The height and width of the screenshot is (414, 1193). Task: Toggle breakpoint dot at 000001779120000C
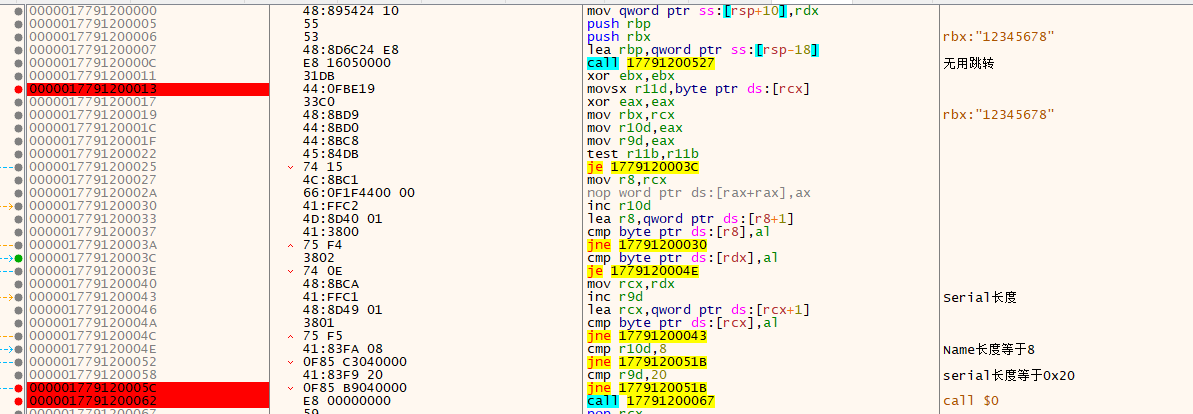click(19, 63)
